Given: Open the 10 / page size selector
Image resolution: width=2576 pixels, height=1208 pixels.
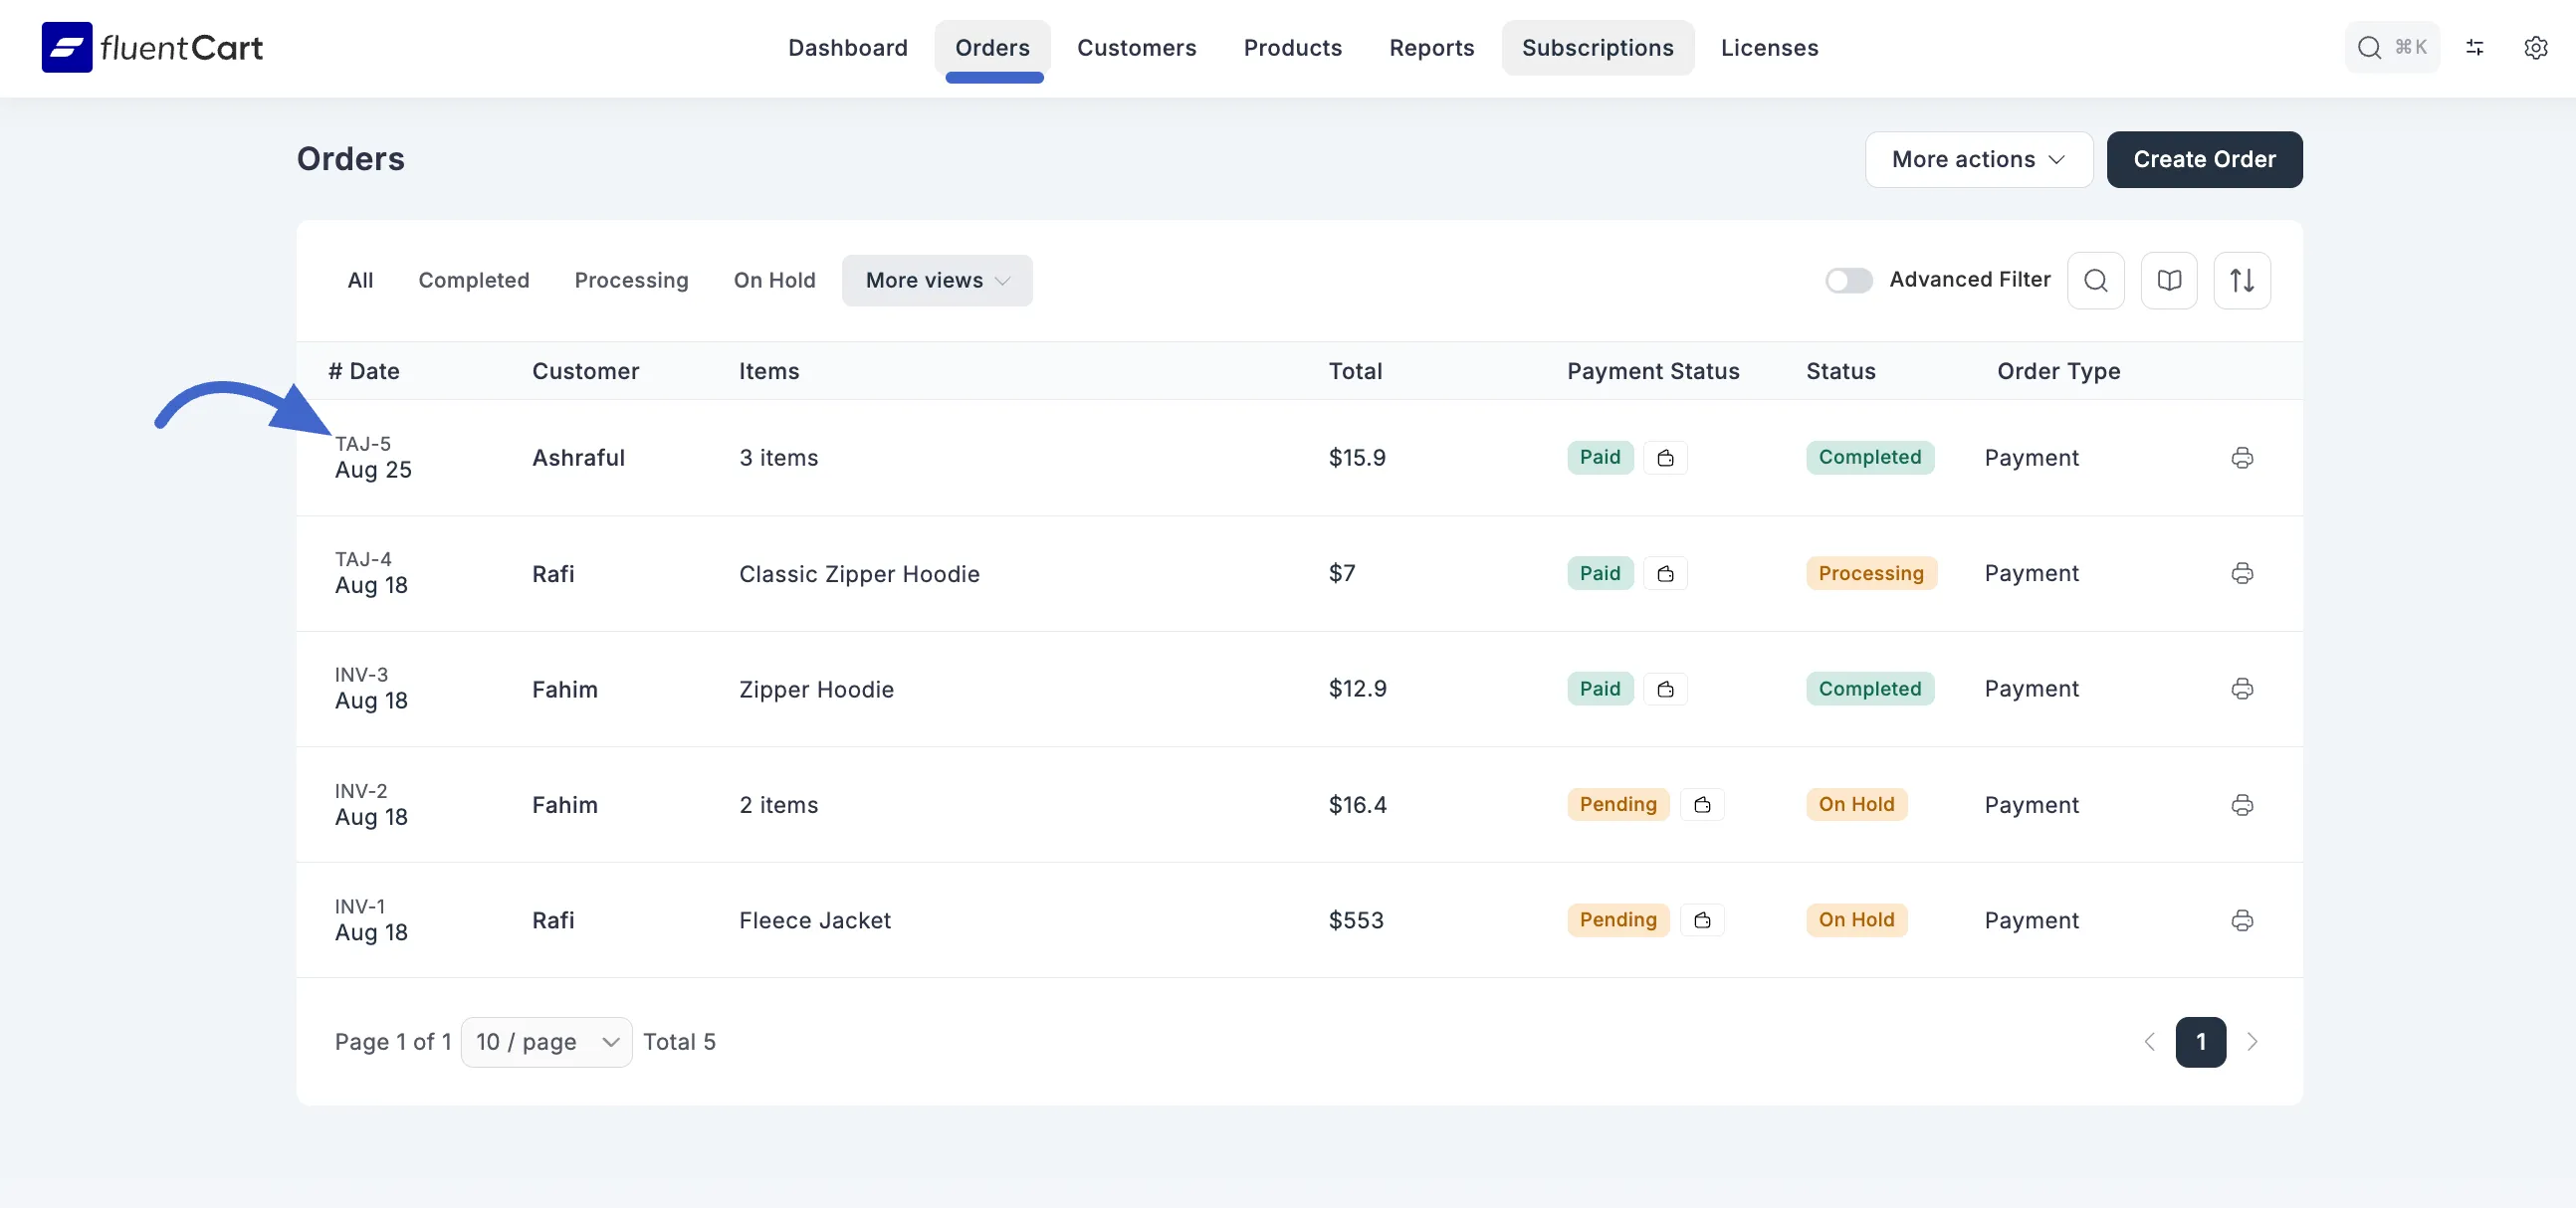Looking at the screenshot, I should pos(546,1042).
